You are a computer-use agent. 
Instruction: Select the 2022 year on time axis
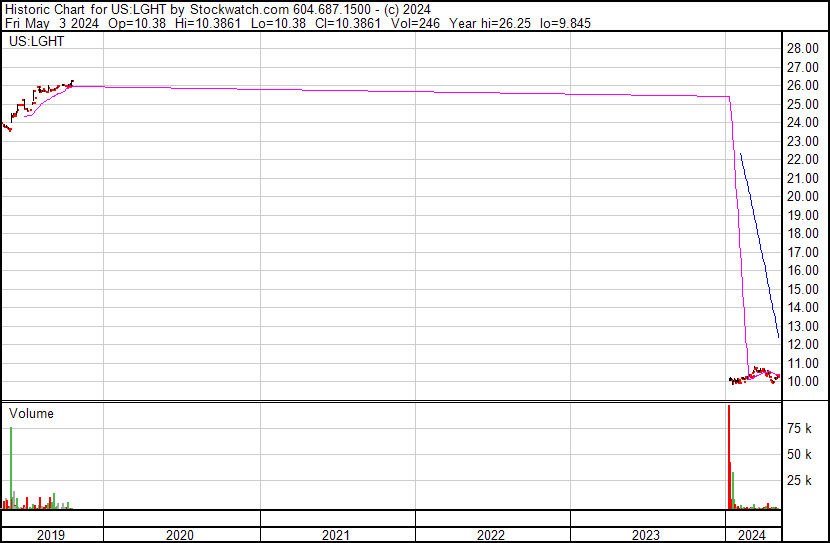491,535
